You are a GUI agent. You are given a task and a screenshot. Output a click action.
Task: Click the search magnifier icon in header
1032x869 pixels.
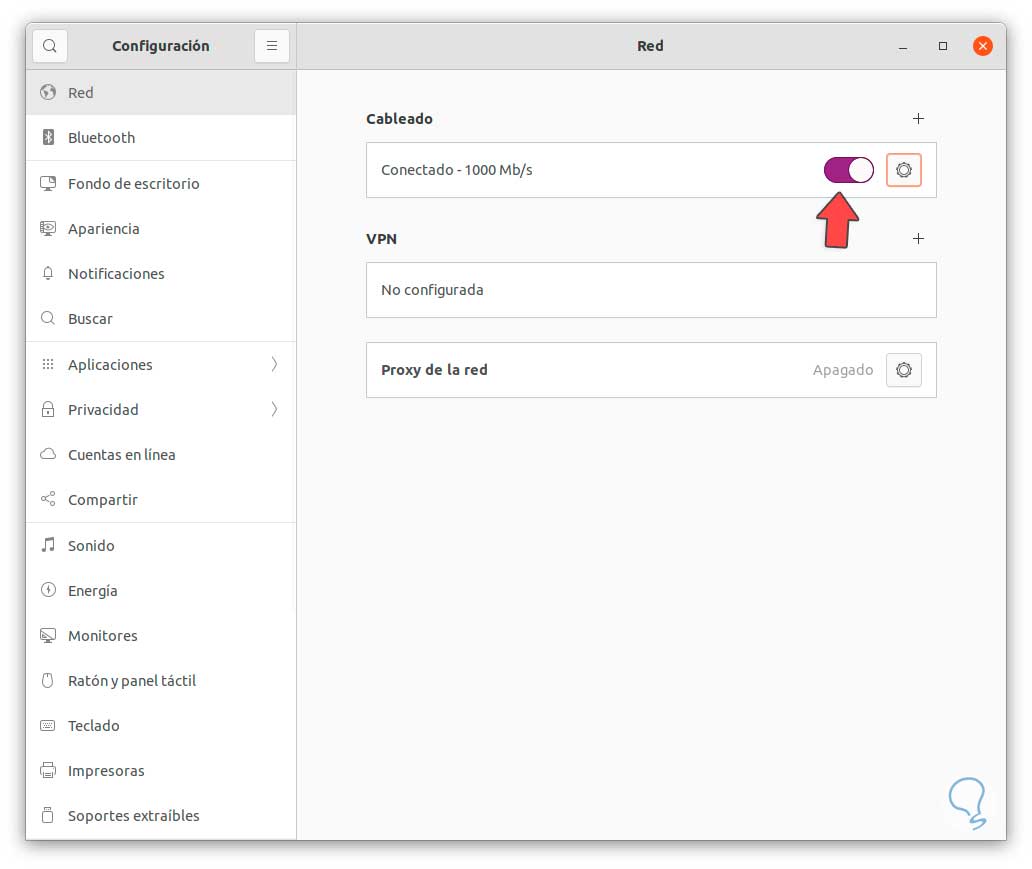tap(50, 46)
